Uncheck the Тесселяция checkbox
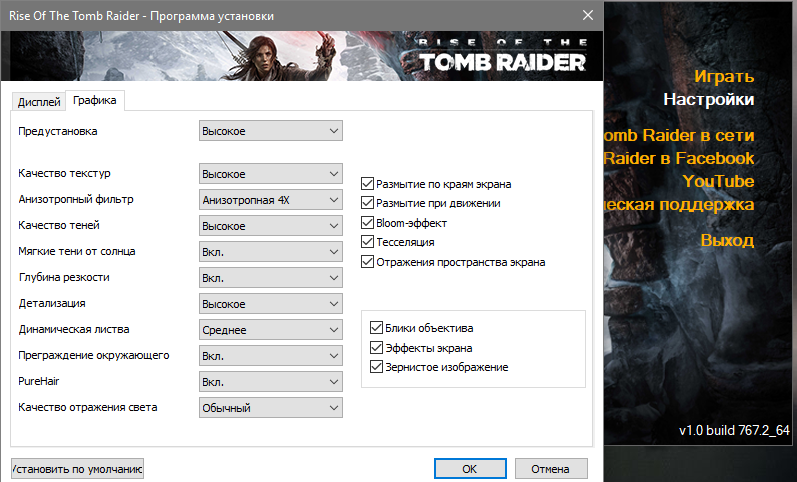 (367, 242)
